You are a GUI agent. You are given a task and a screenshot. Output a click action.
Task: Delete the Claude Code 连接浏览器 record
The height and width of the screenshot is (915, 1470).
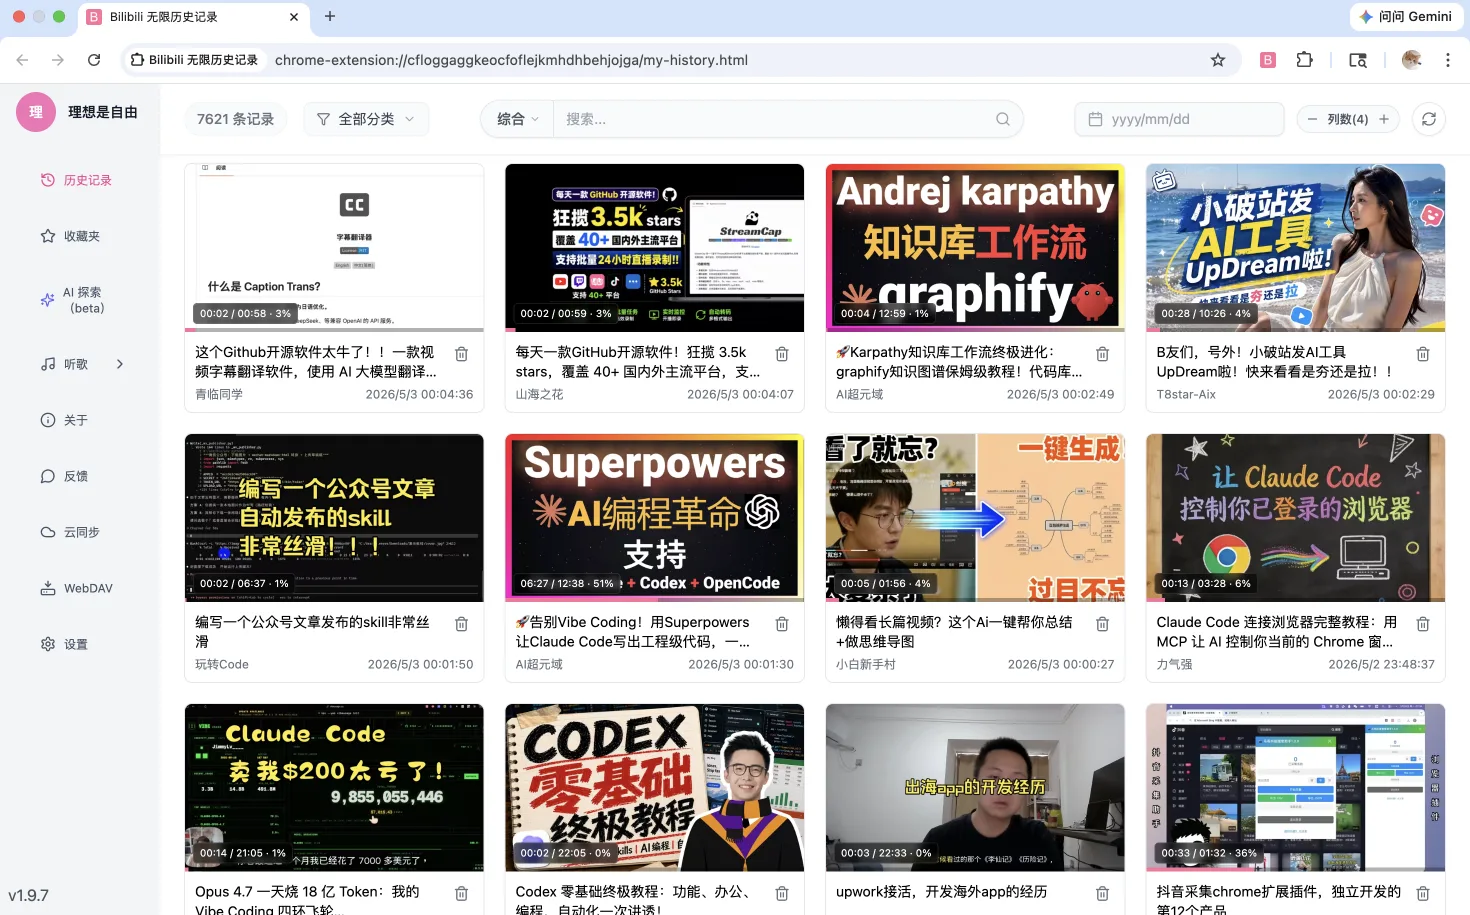pos(1423,624)
